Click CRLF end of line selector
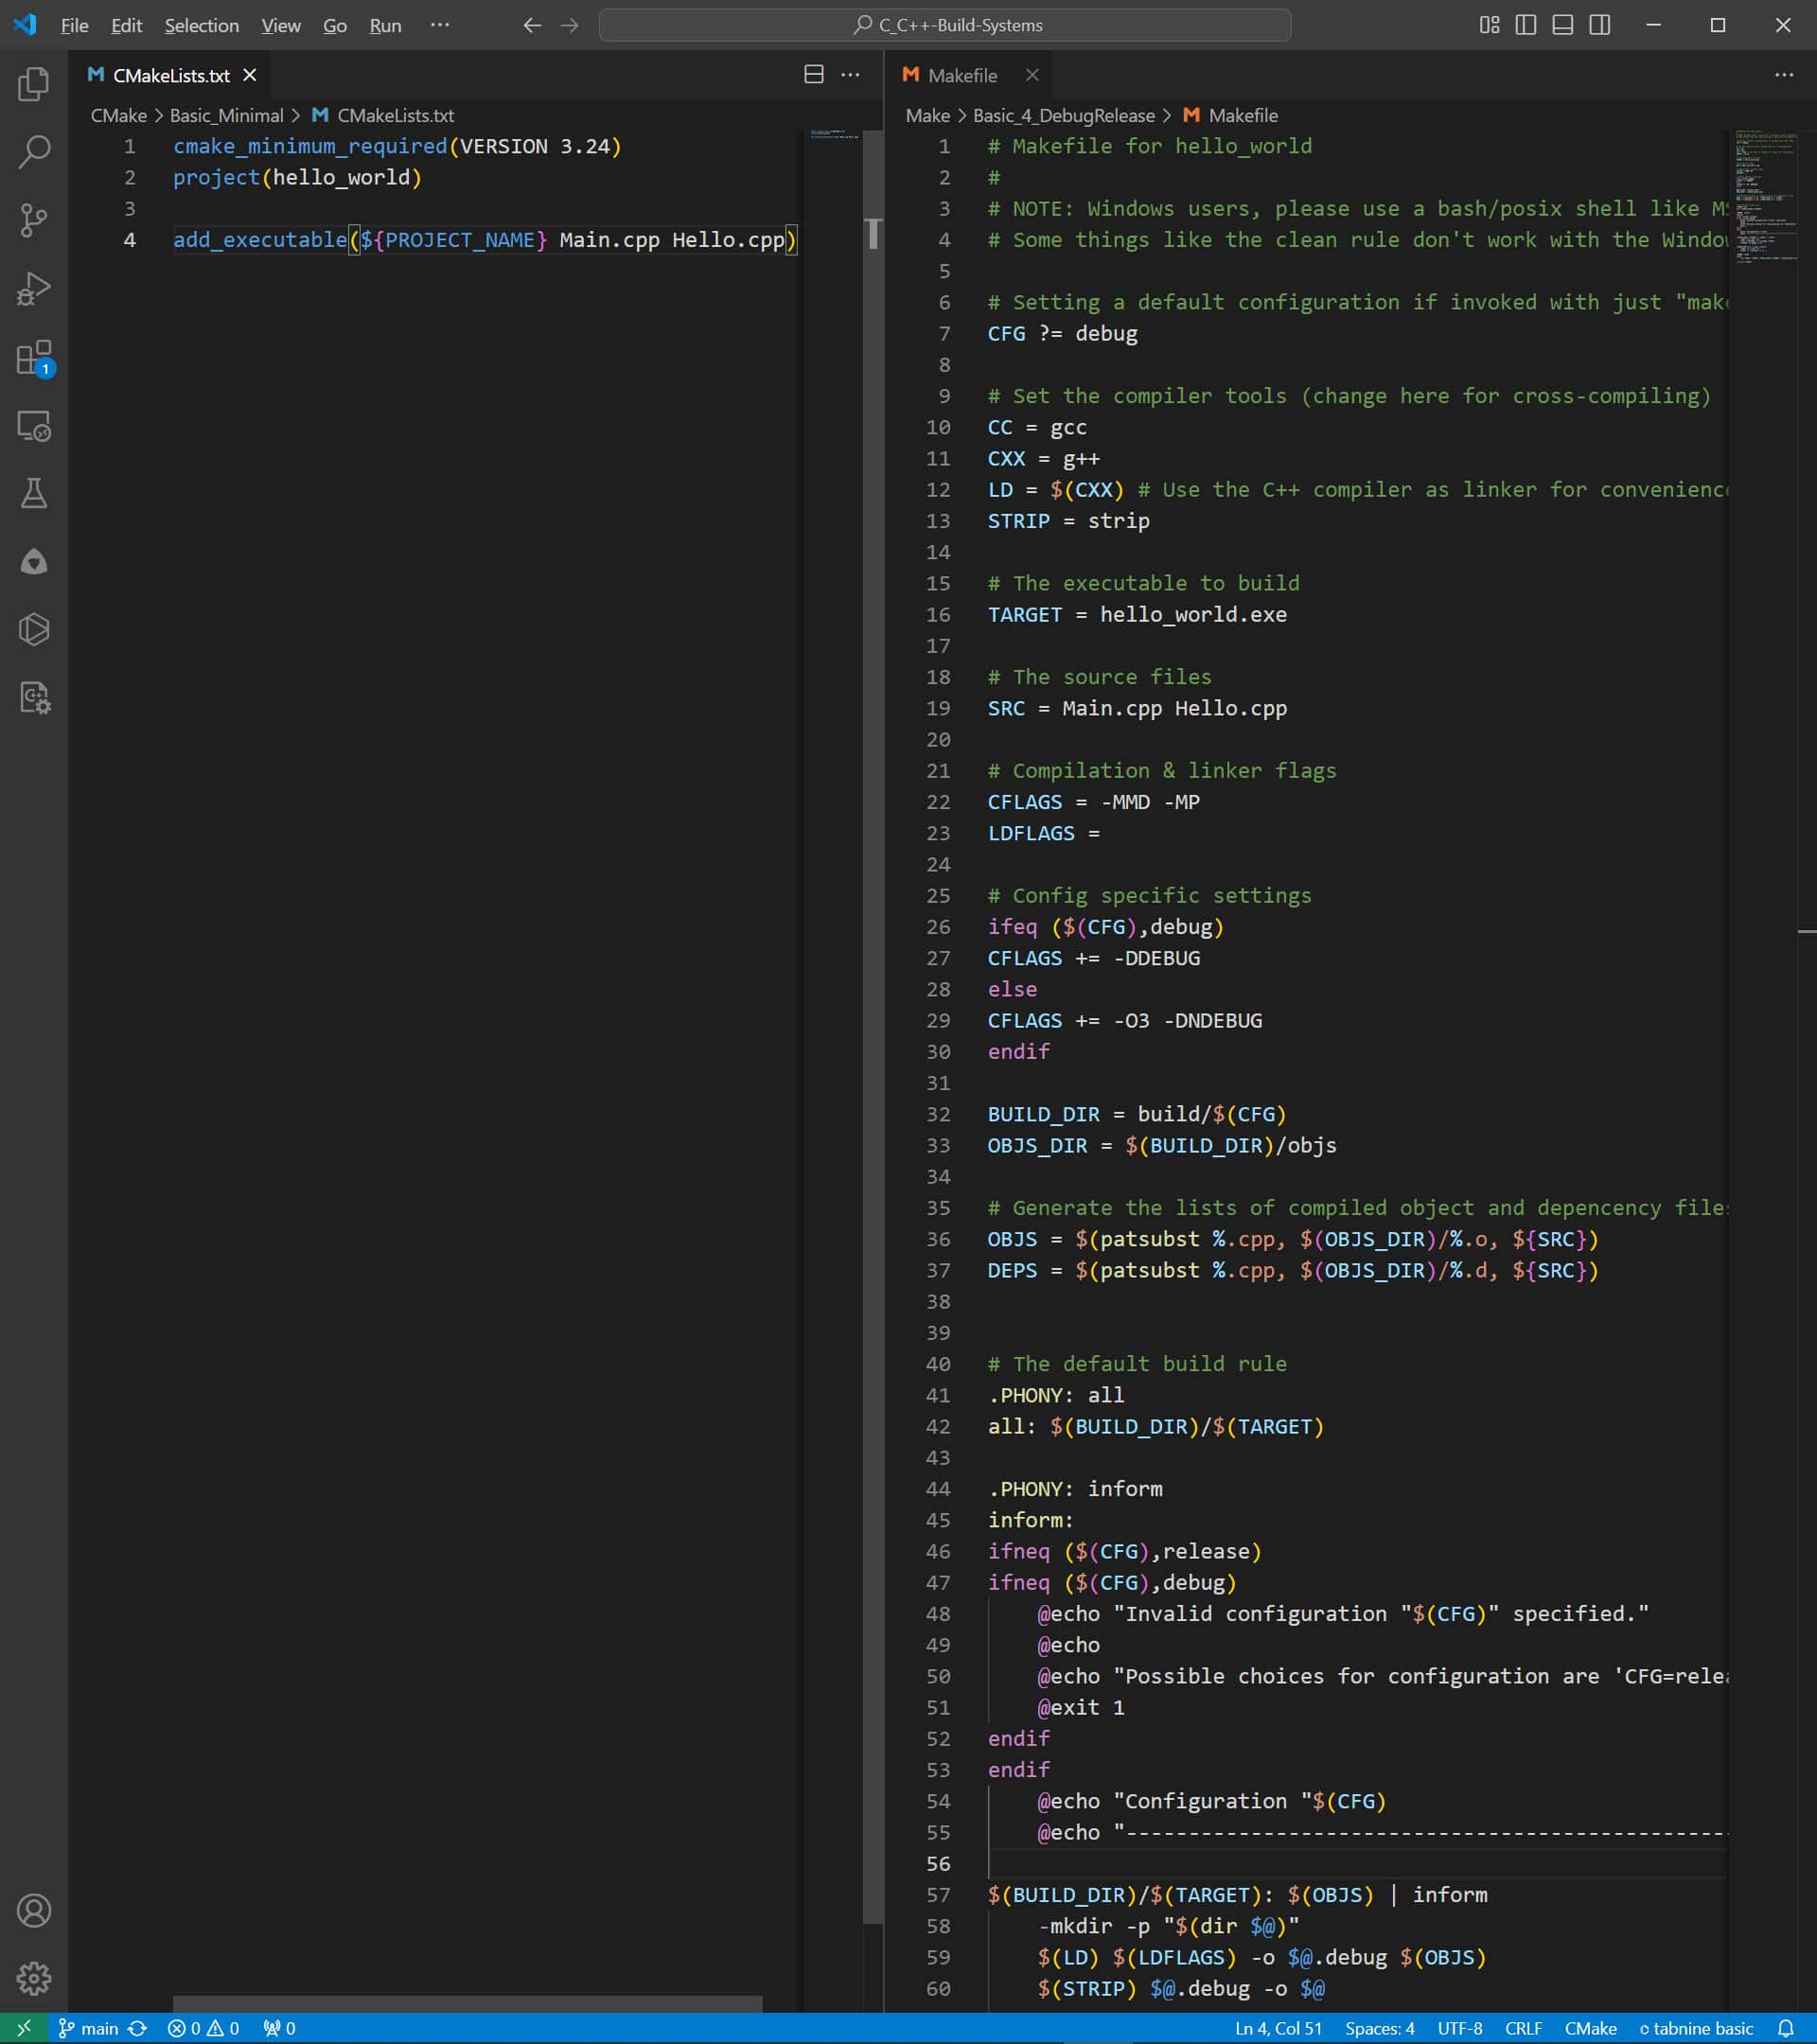This screenshot has height=2044, width=1817. [x=1523, y=2028]
